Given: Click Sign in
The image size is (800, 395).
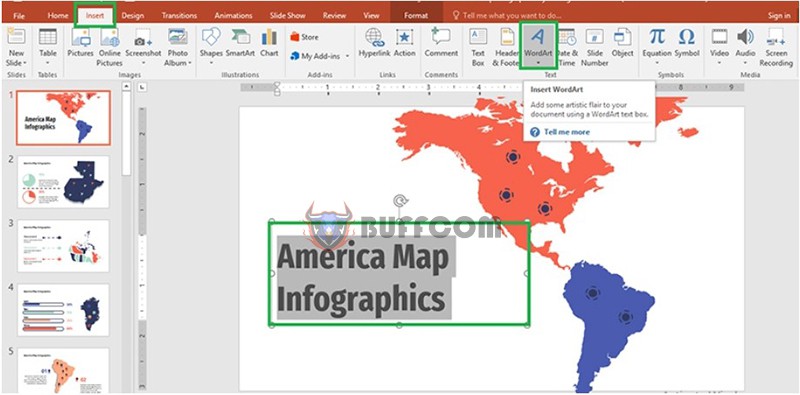Looking at the screenshot, I should coord(779,16).
